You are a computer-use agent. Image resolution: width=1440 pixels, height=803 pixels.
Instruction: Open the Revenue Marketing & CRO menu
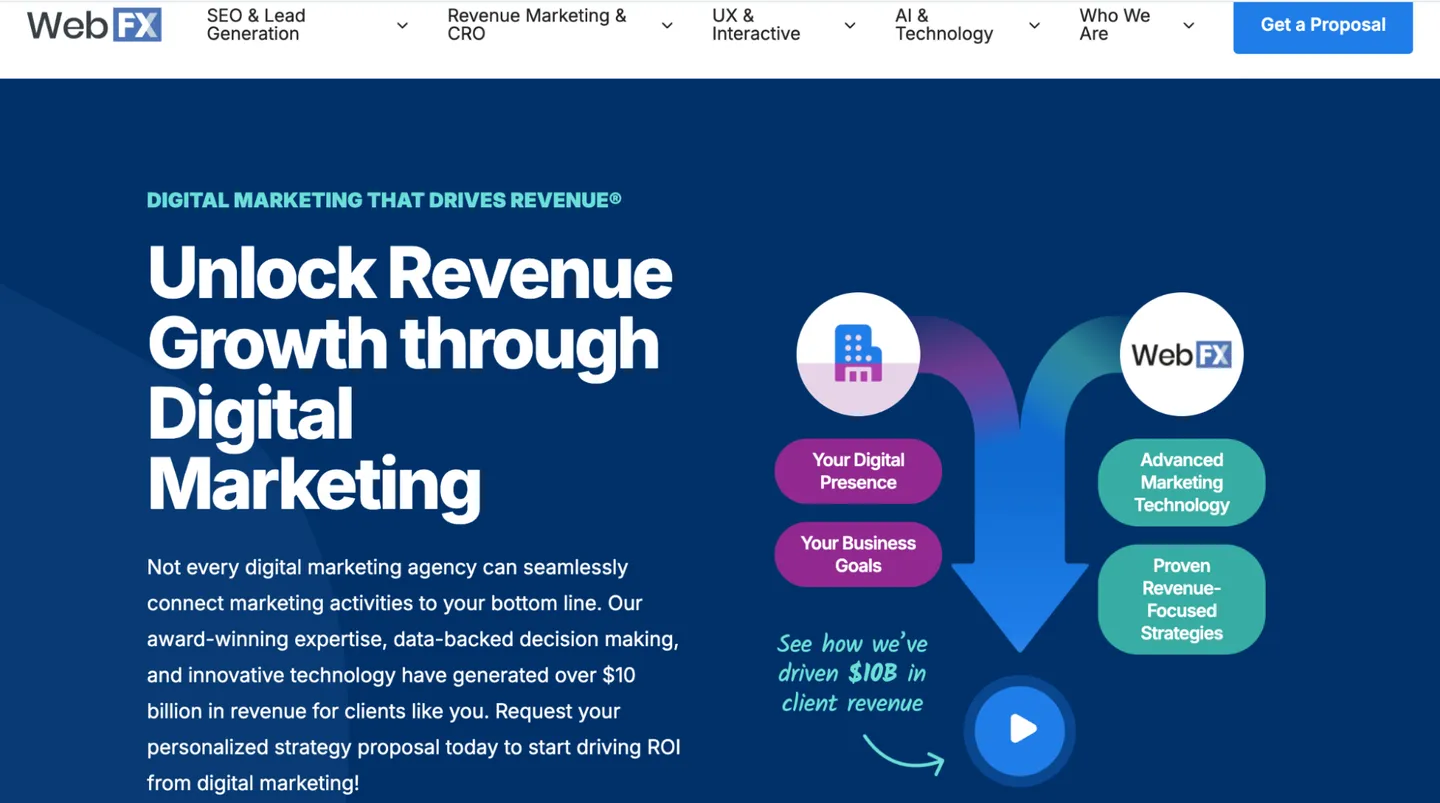(537, 25)
